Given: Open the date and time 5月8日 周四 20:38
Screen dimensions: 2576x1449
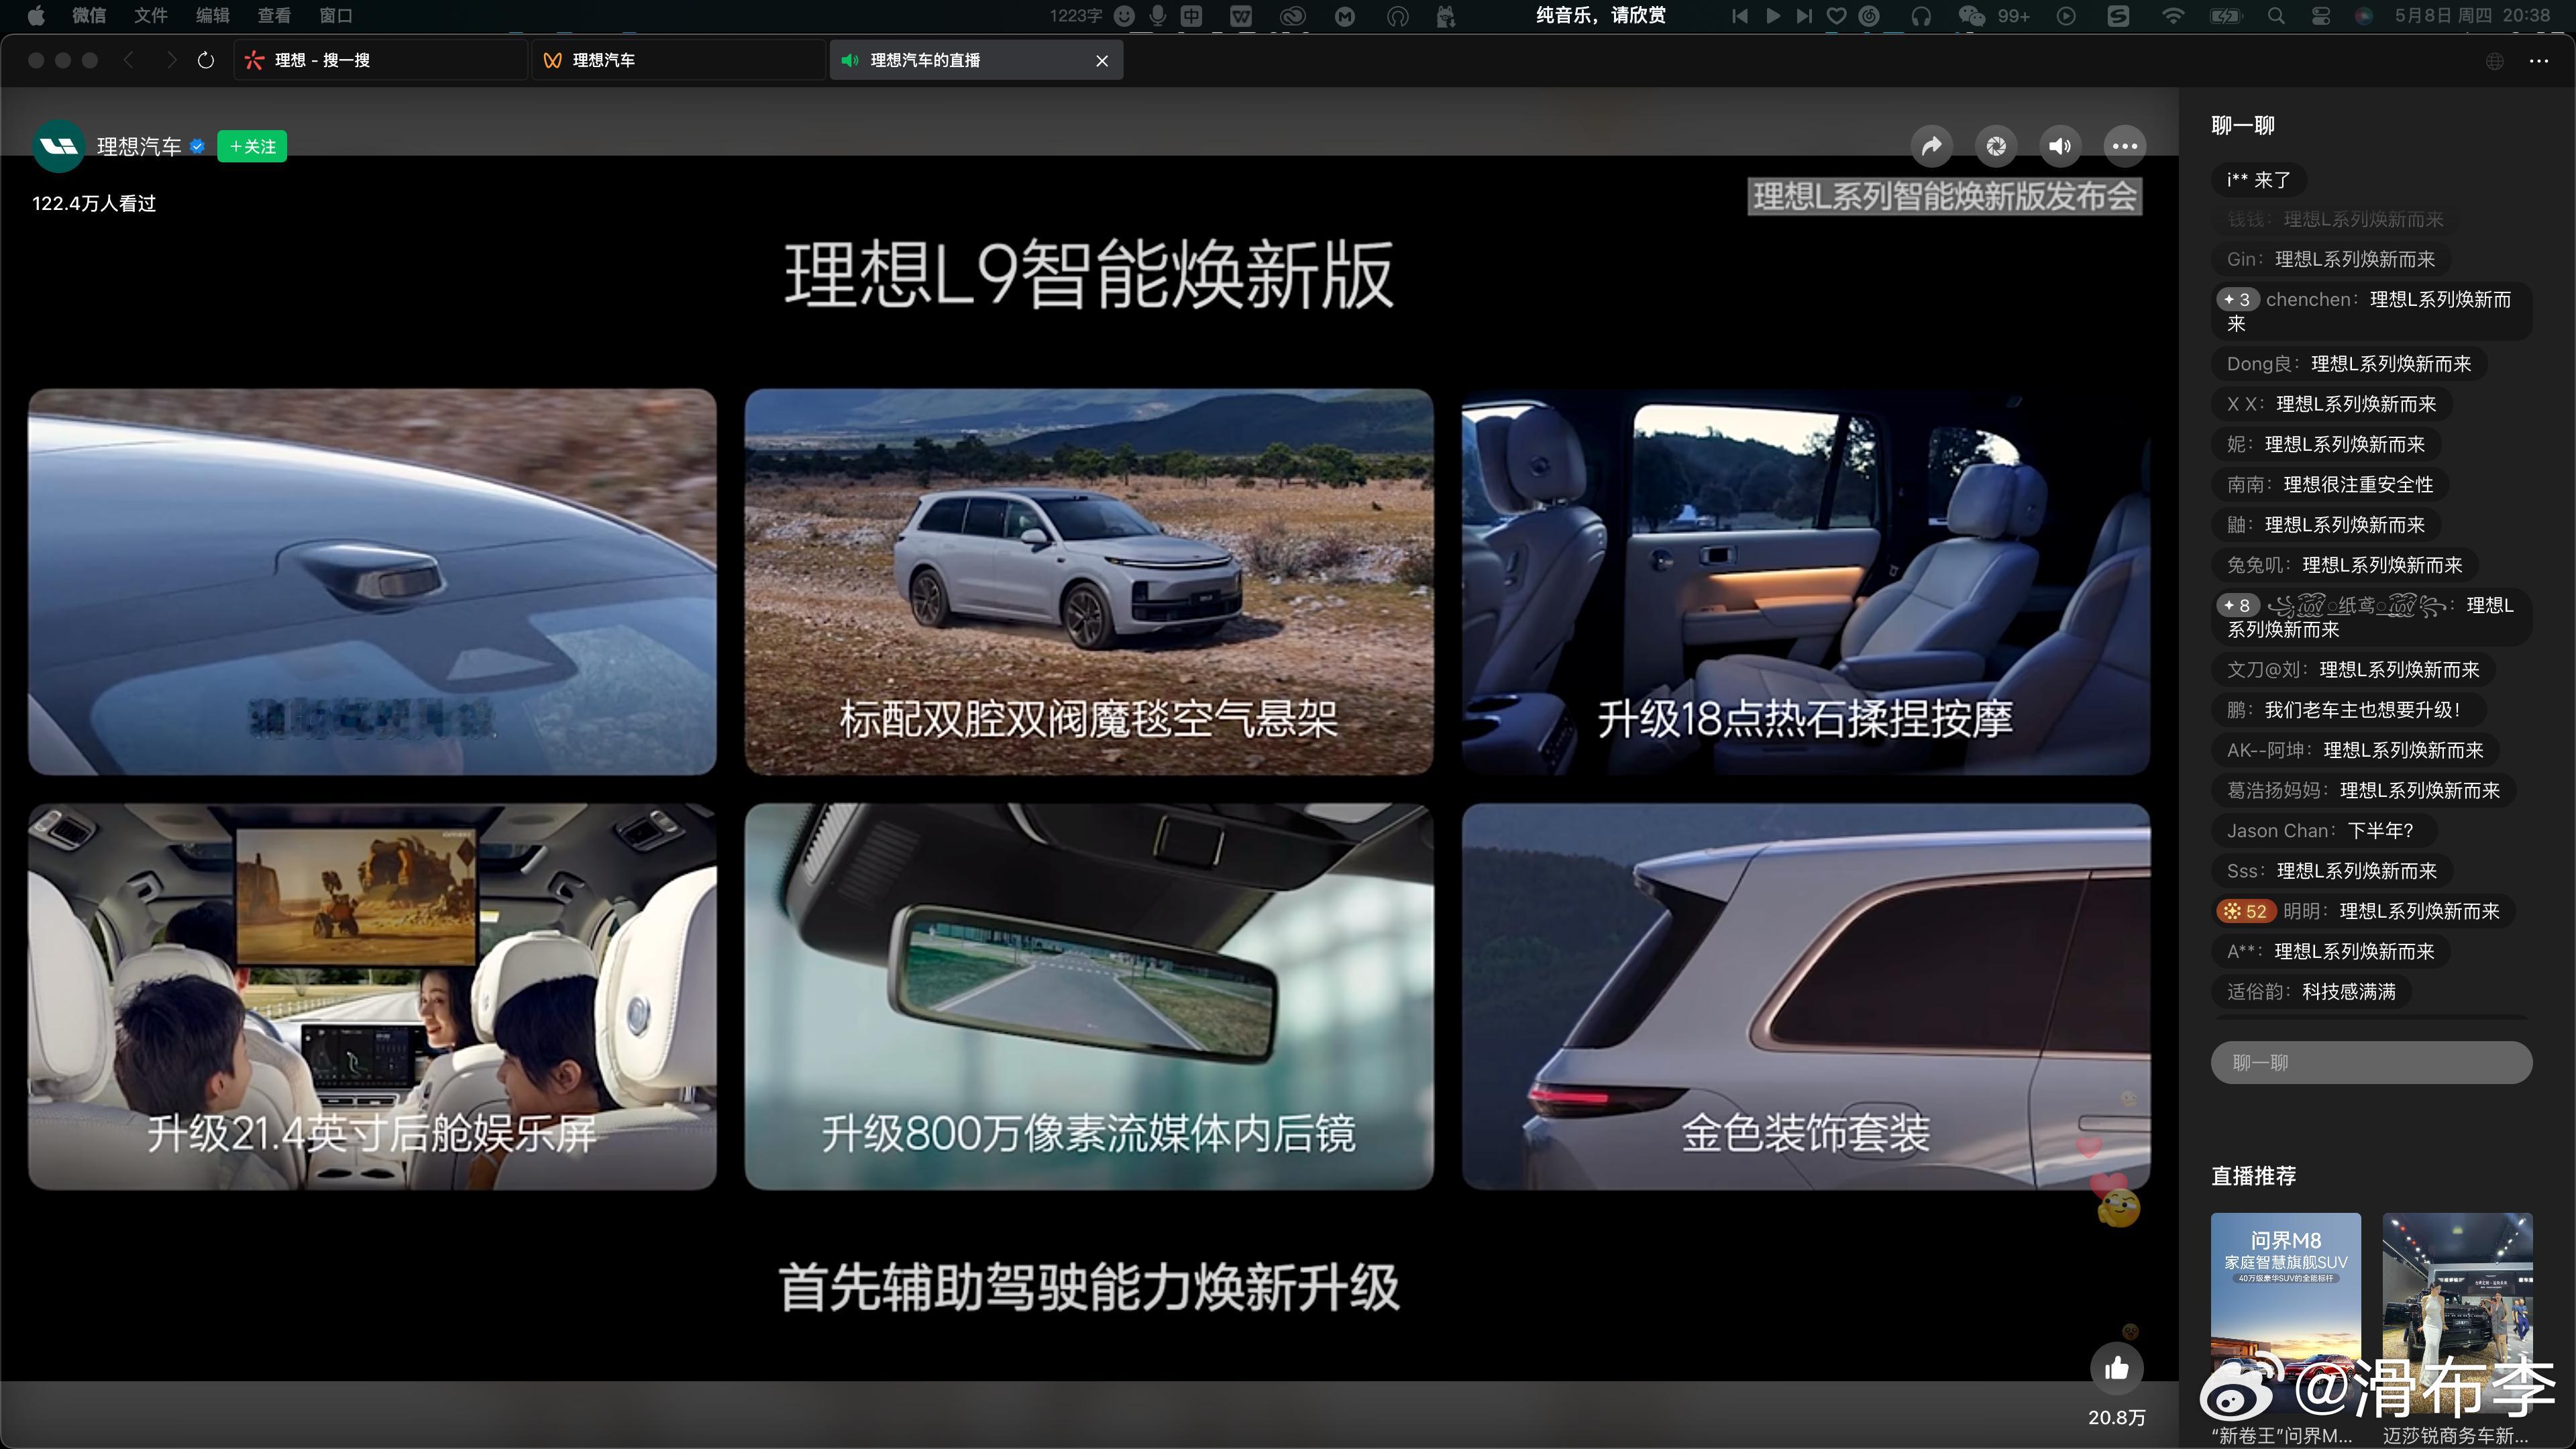Looking at the screenshot, I should point(2472,15).
